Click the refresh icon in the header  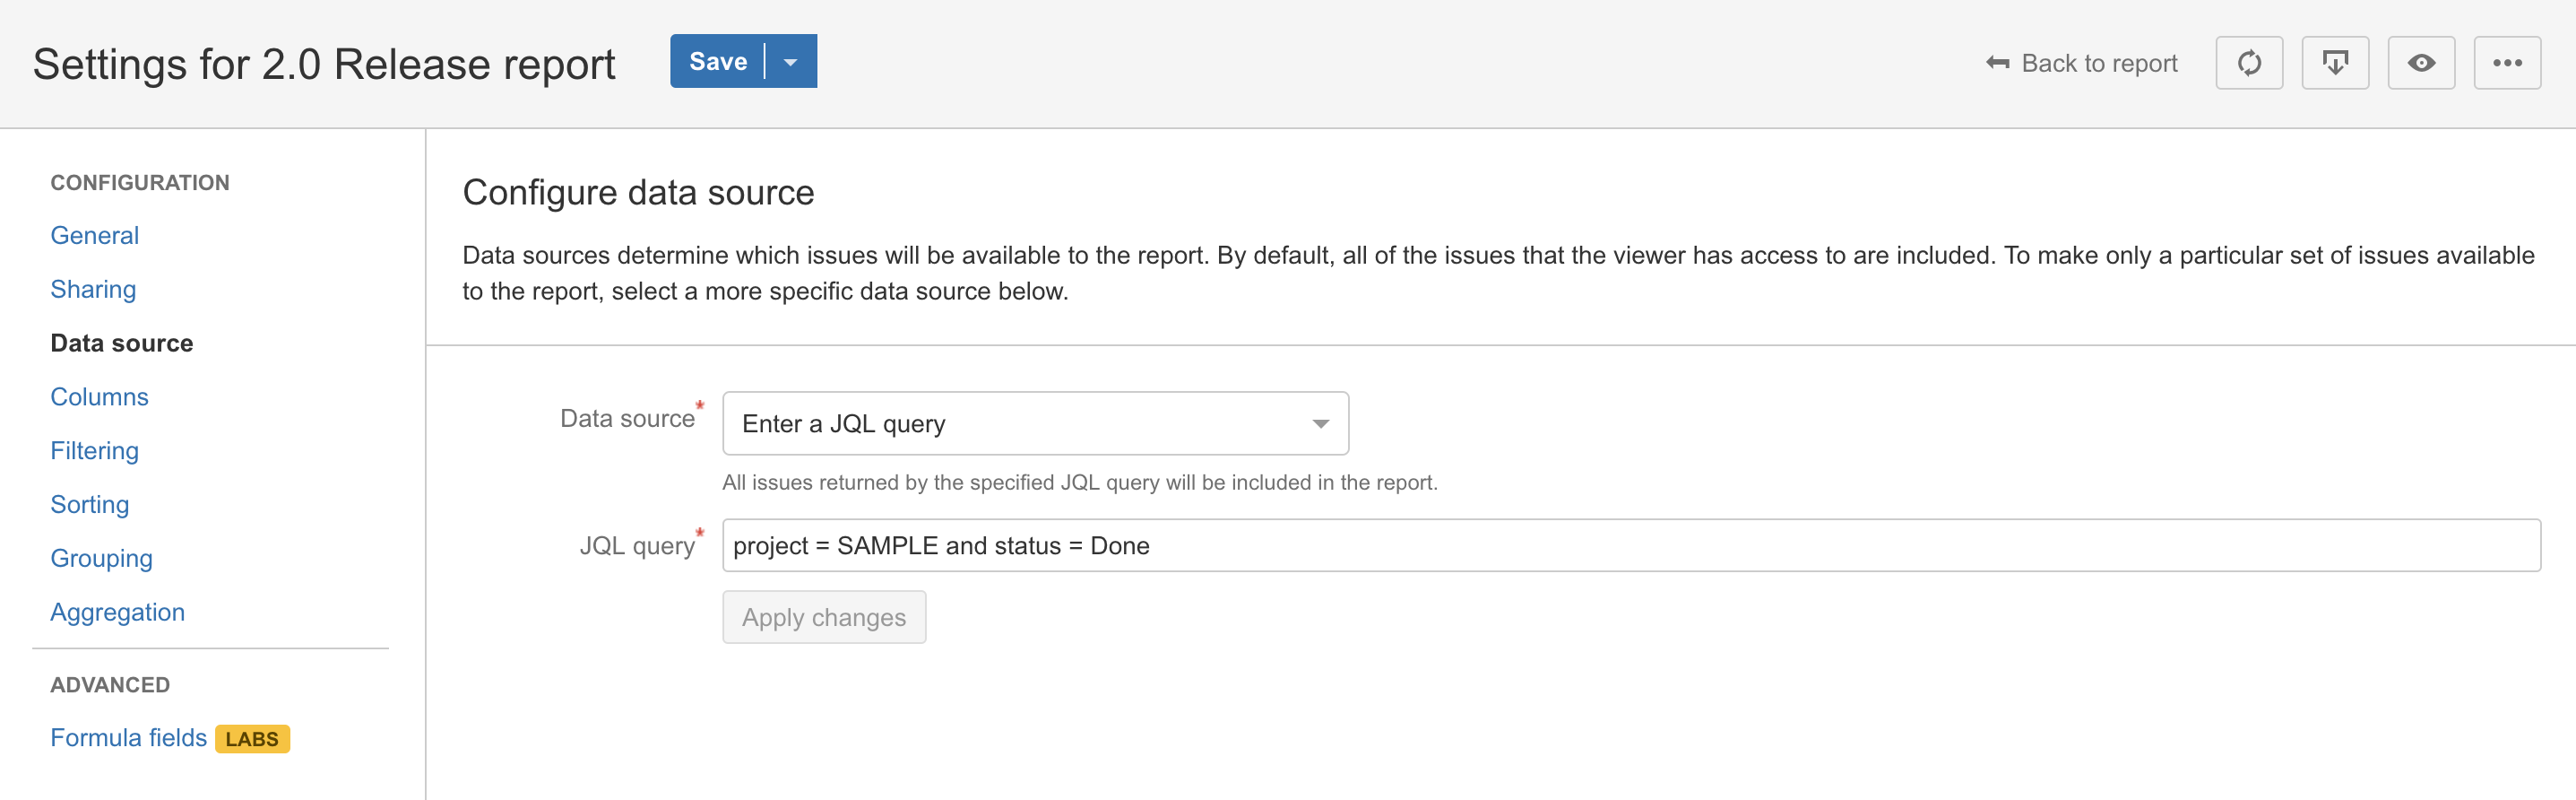[x=2249, y=63]
